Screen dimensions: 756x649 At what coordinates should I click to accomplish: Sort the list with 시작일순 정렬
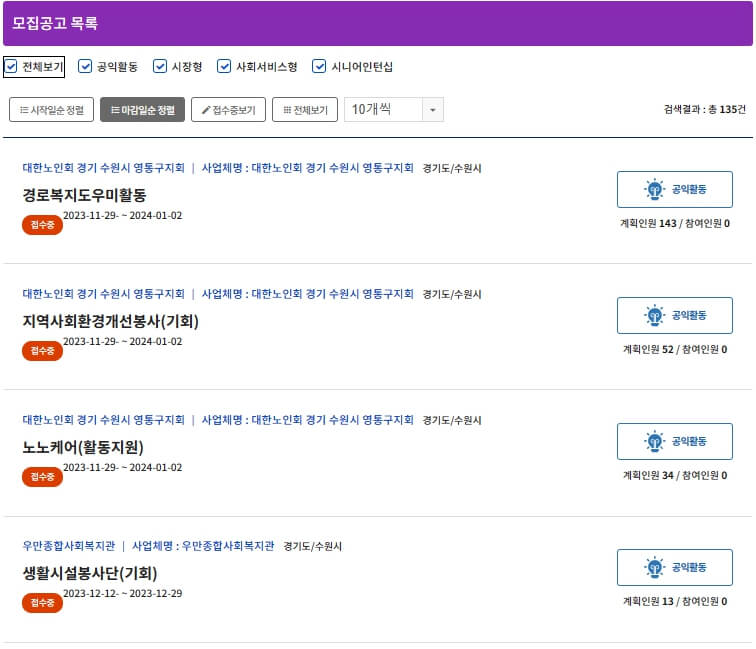(51, 110)
